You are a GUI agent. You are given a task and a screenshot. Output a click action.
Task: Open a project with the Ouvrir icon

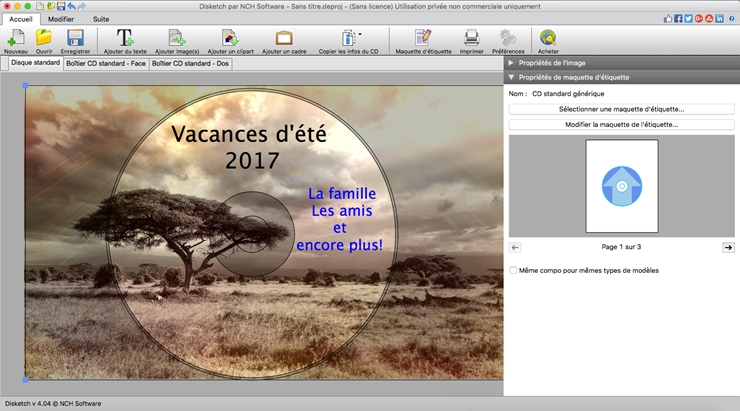click(x=44, y=38)
